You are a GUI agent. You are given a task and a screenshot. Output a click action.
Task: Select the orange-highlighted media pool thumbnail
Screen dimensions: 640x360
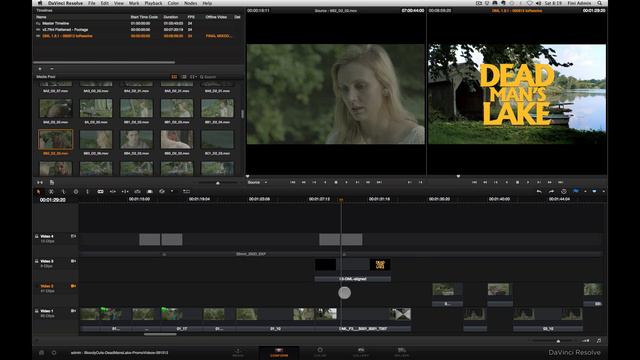[56, 140]
